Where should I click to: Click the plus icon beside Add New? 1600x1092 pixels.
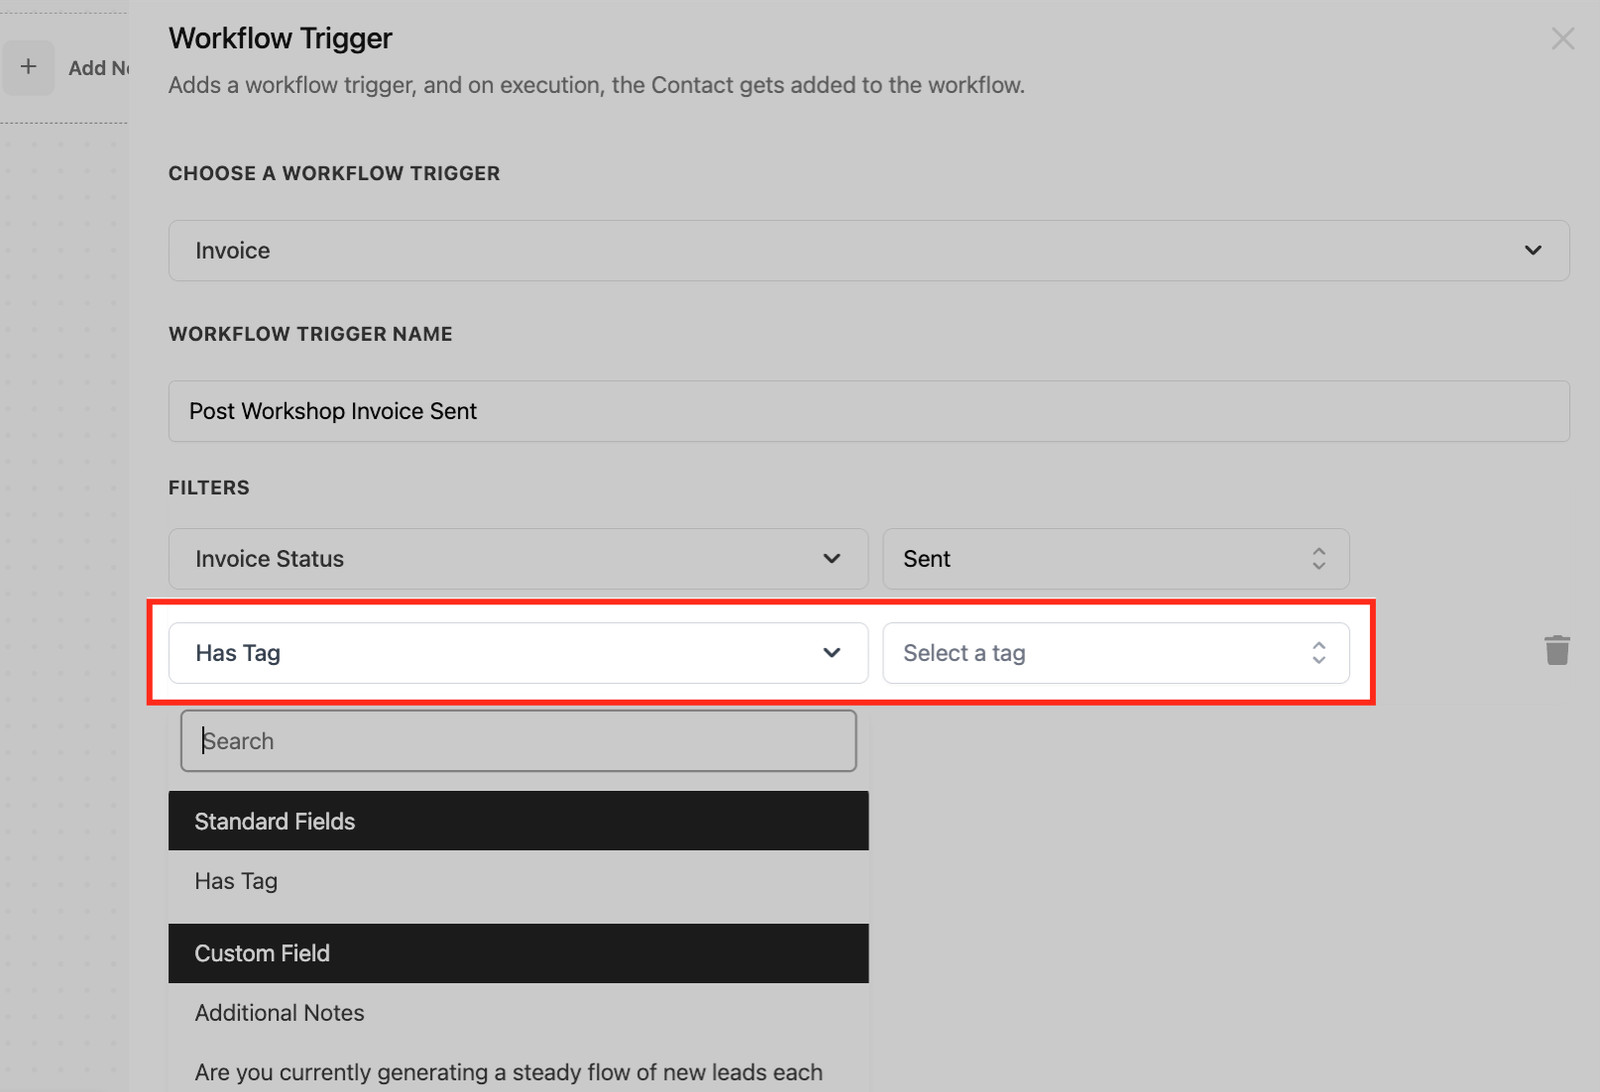(28, 67)
